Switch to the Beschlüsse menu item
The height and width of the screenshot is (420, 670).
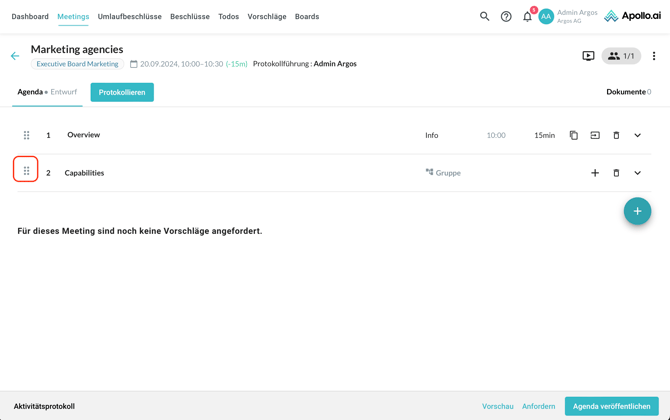[190, 16]
